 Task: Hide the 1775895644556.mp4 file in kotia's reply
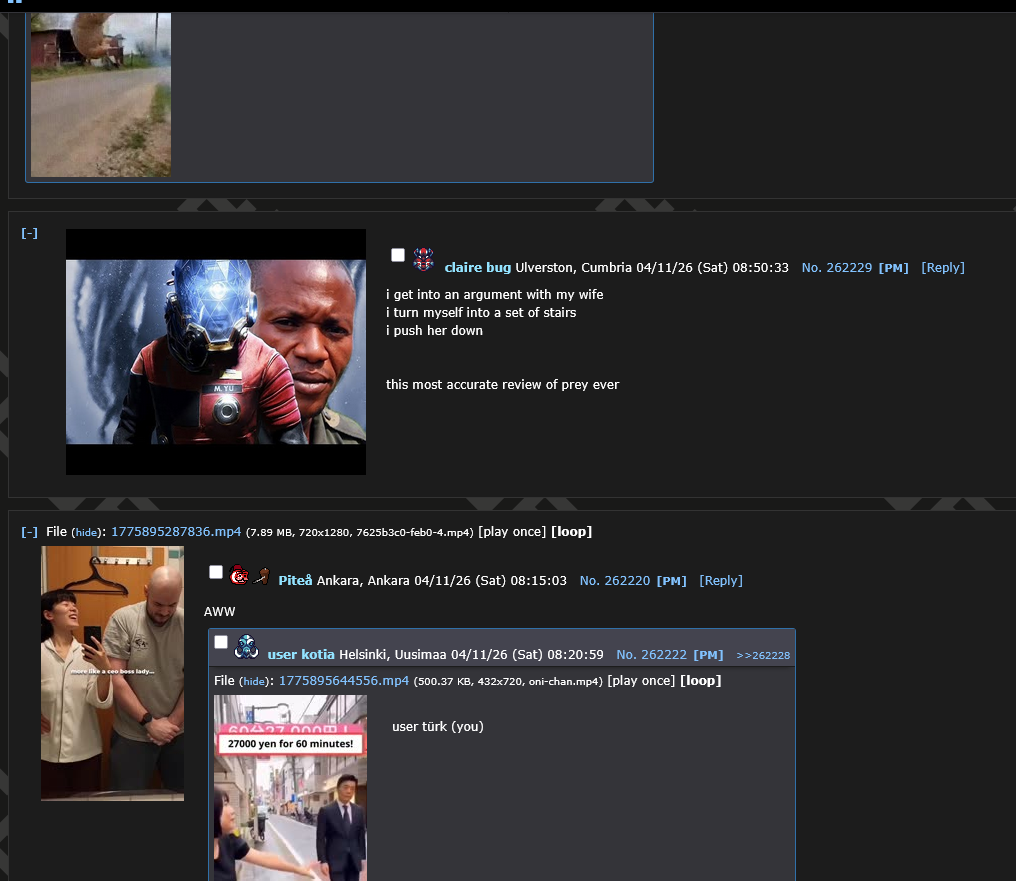255,681
